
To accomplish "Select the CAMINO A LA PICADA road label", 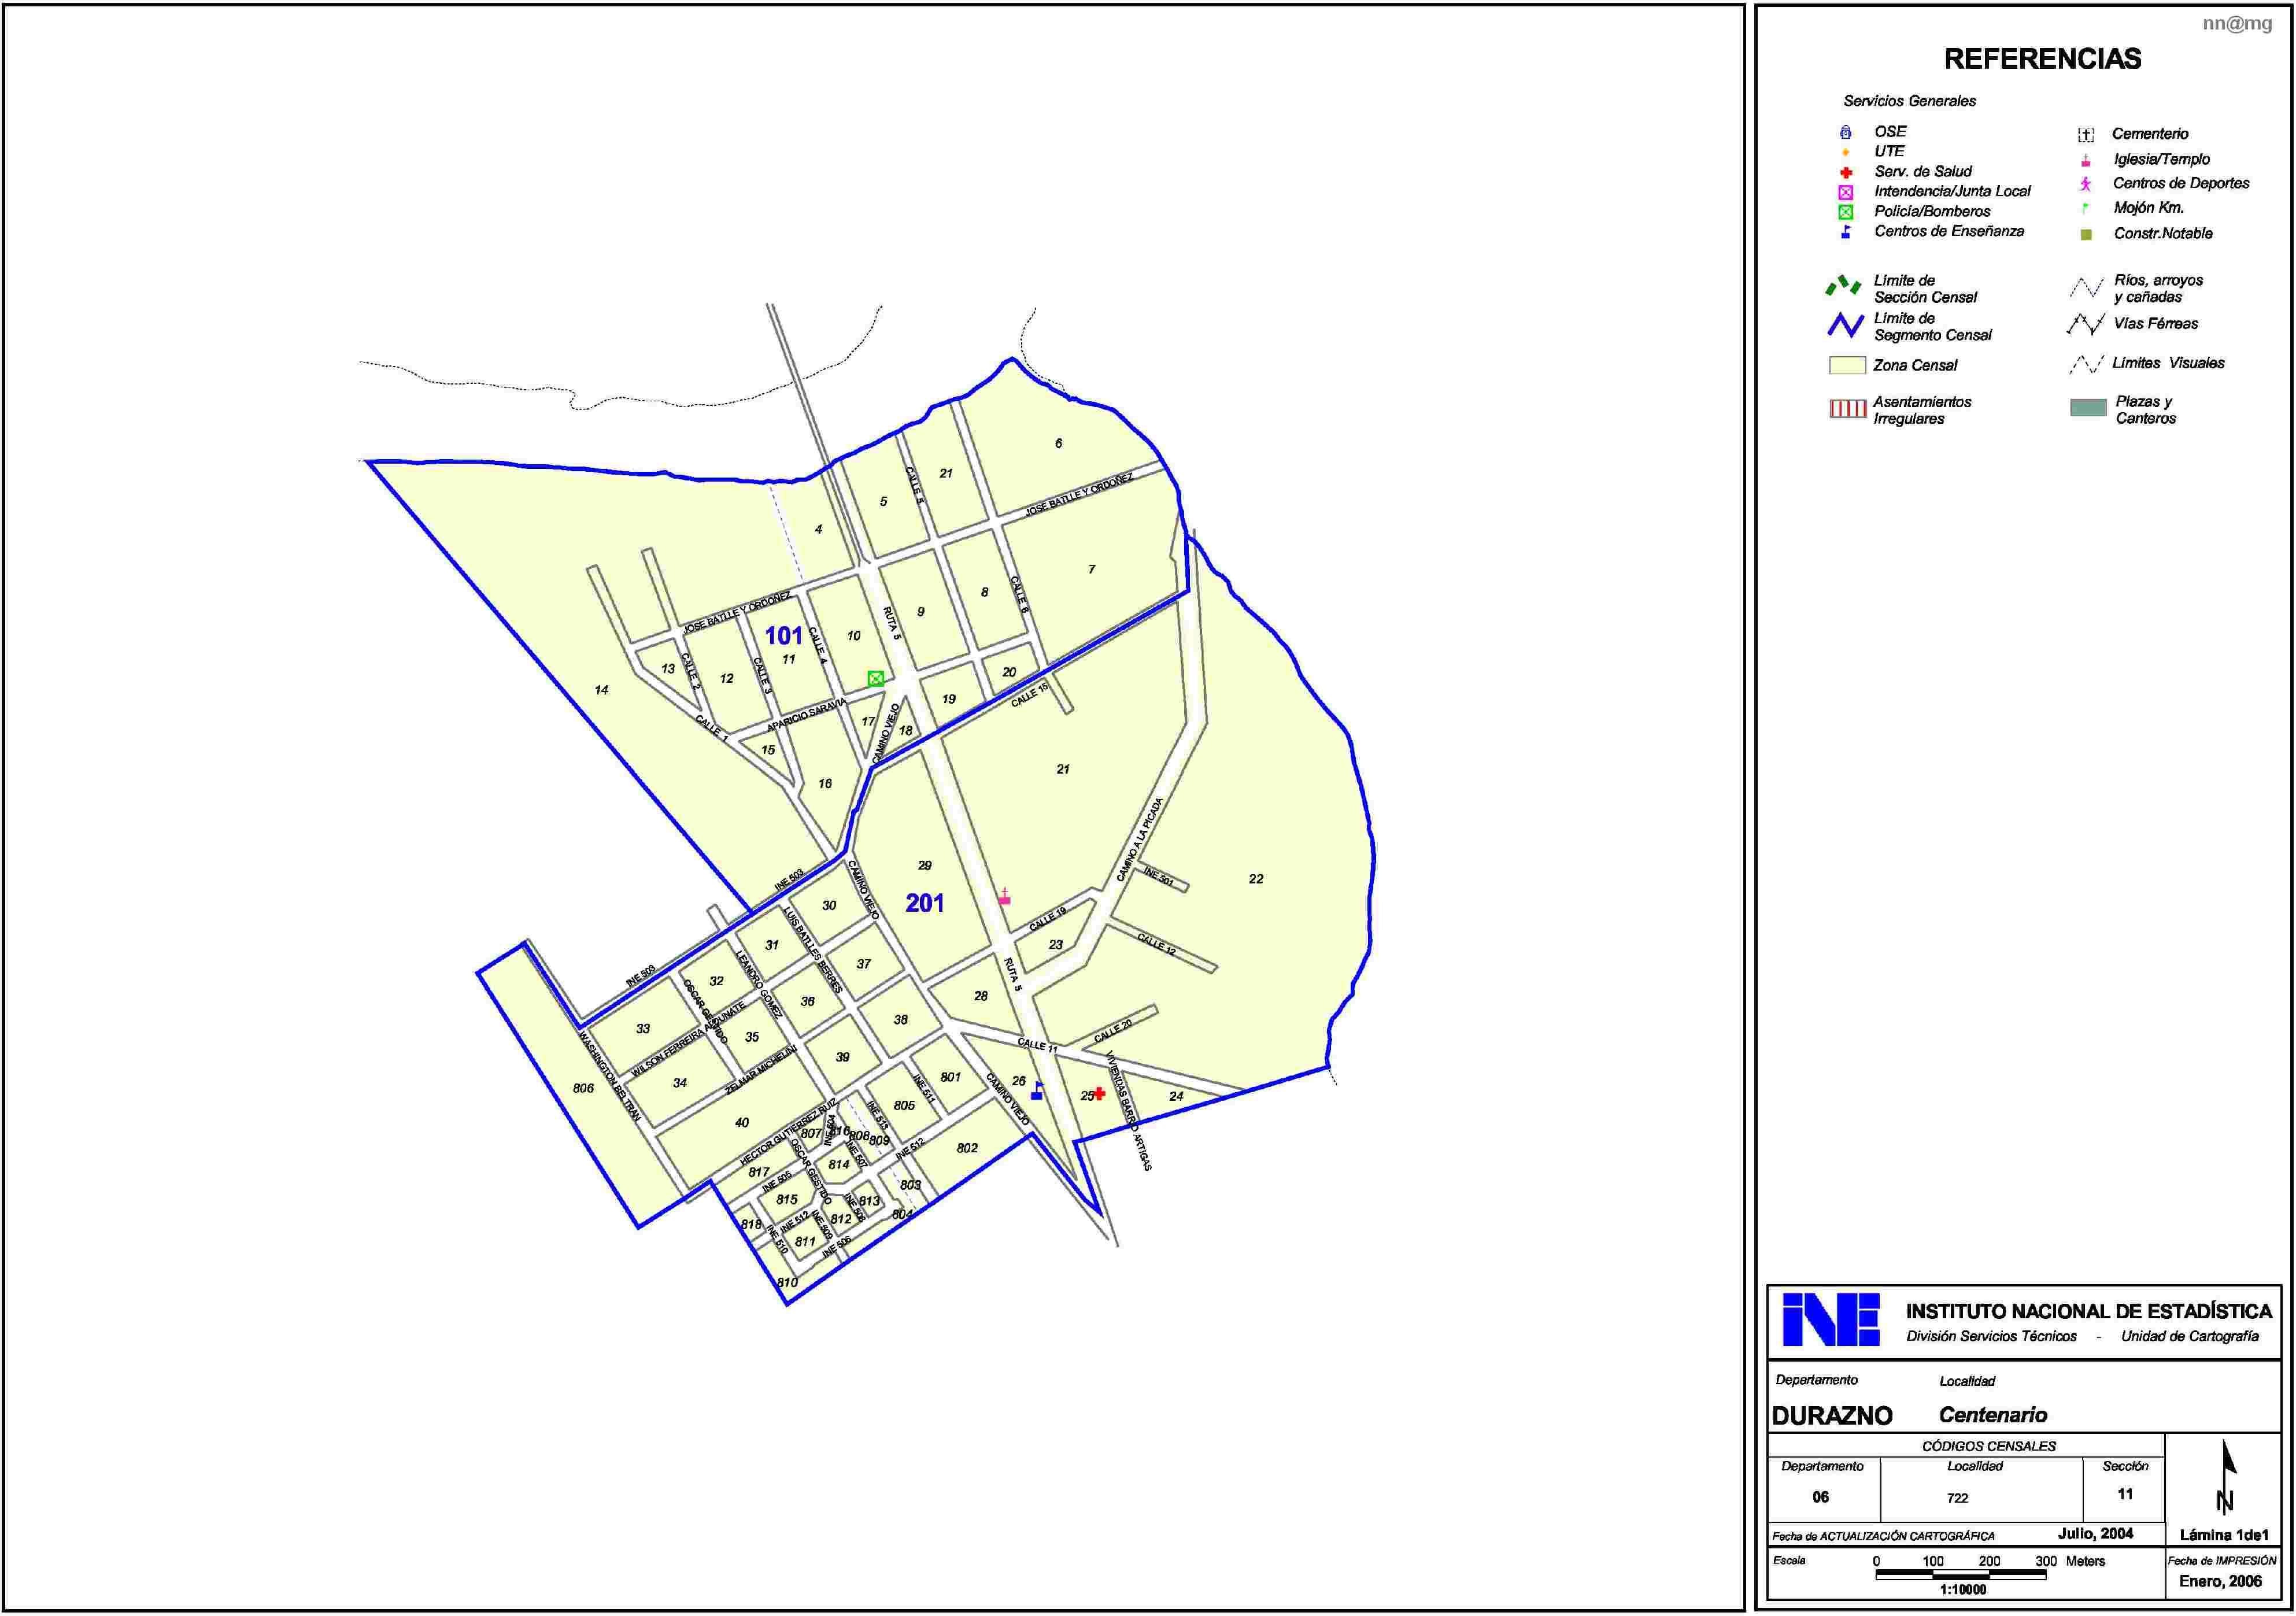I will pos(1140,840).
